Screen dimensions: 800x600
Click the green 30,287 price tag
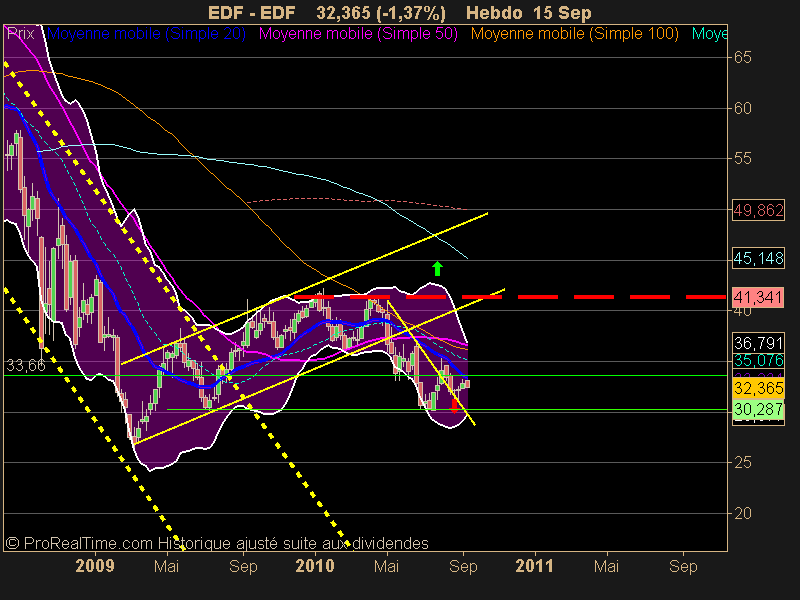[x=758, y=409]
